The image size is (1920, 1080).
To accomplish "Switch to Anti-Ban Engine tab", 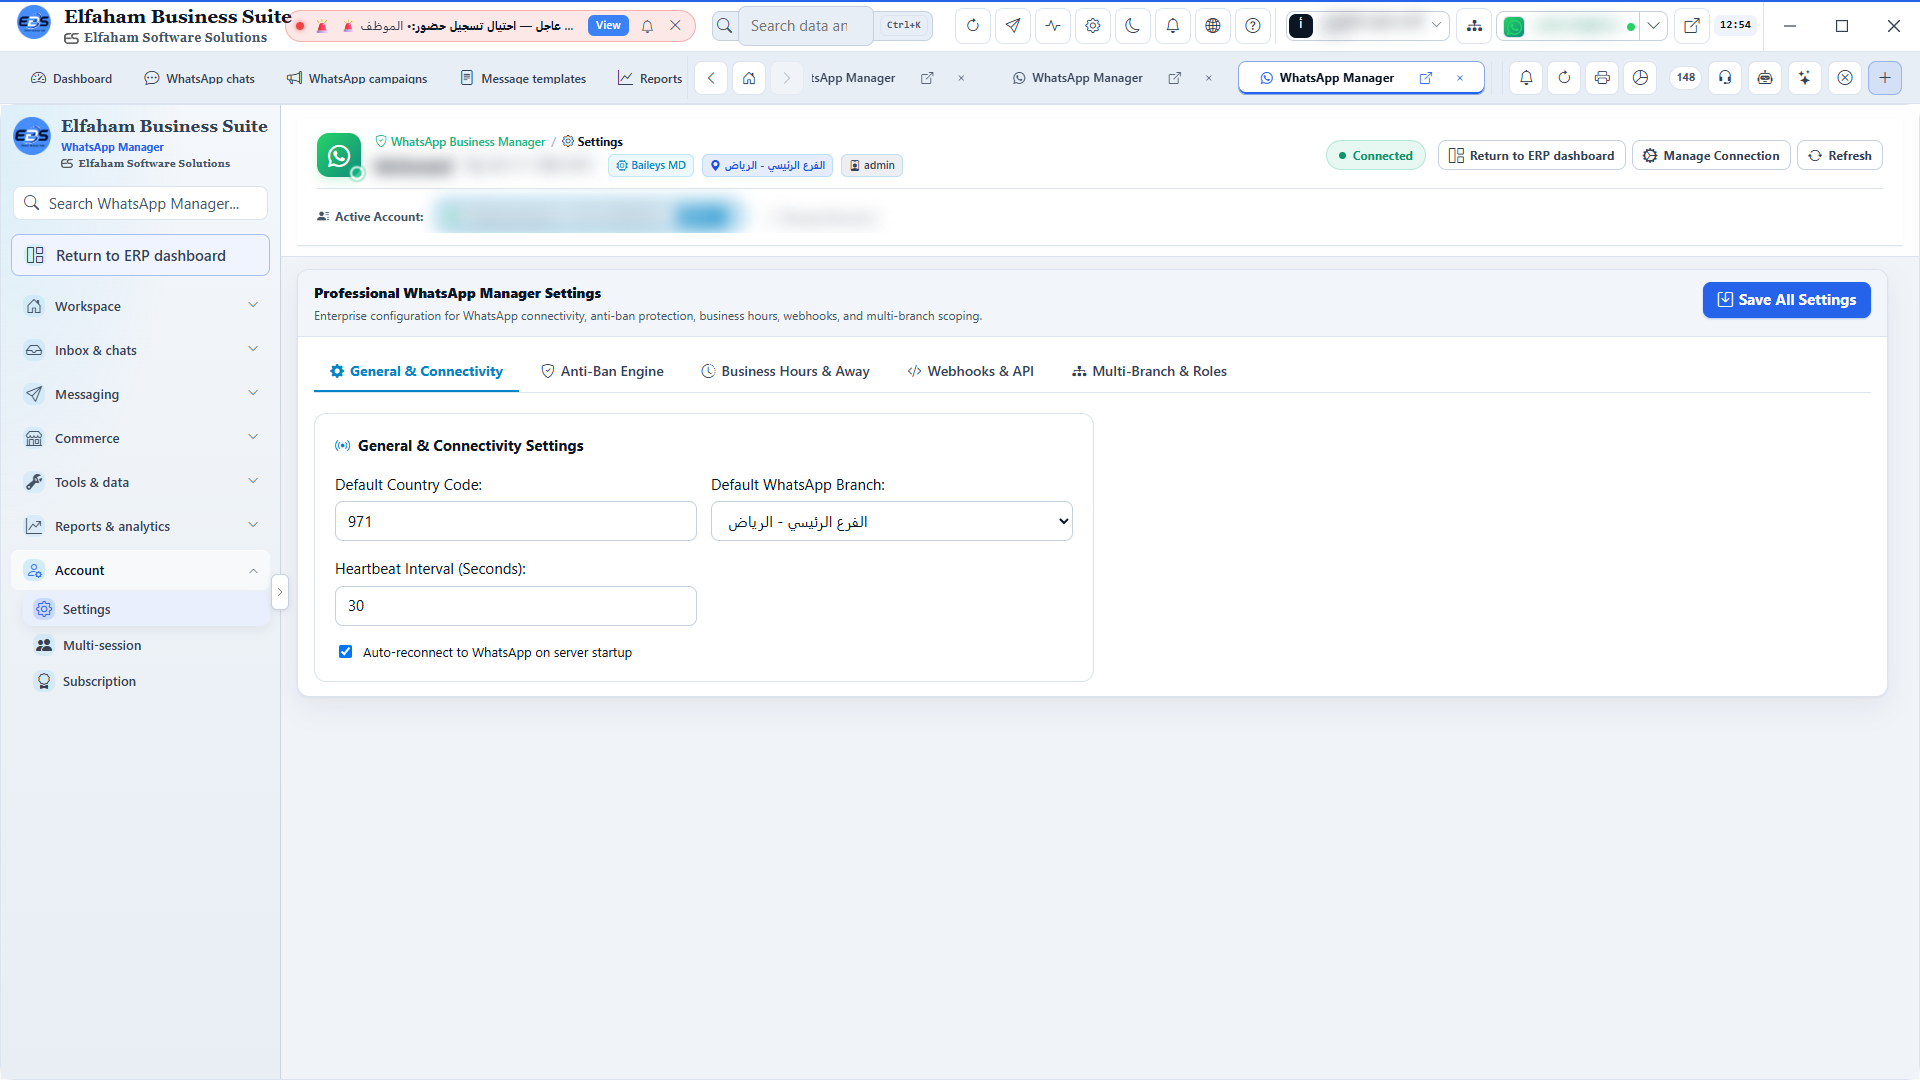I will pyautogui.click(x=602, y=371).
